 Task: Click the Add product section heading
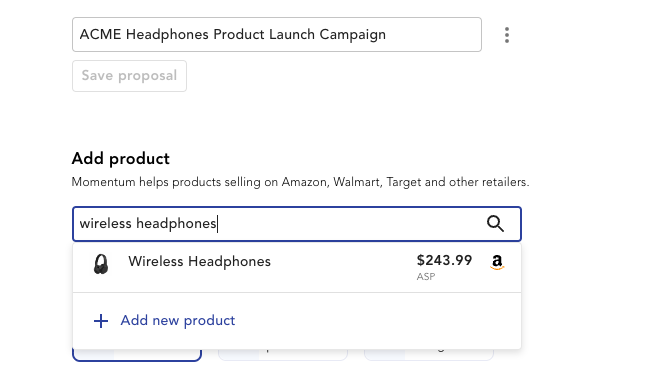click(120, 159)
